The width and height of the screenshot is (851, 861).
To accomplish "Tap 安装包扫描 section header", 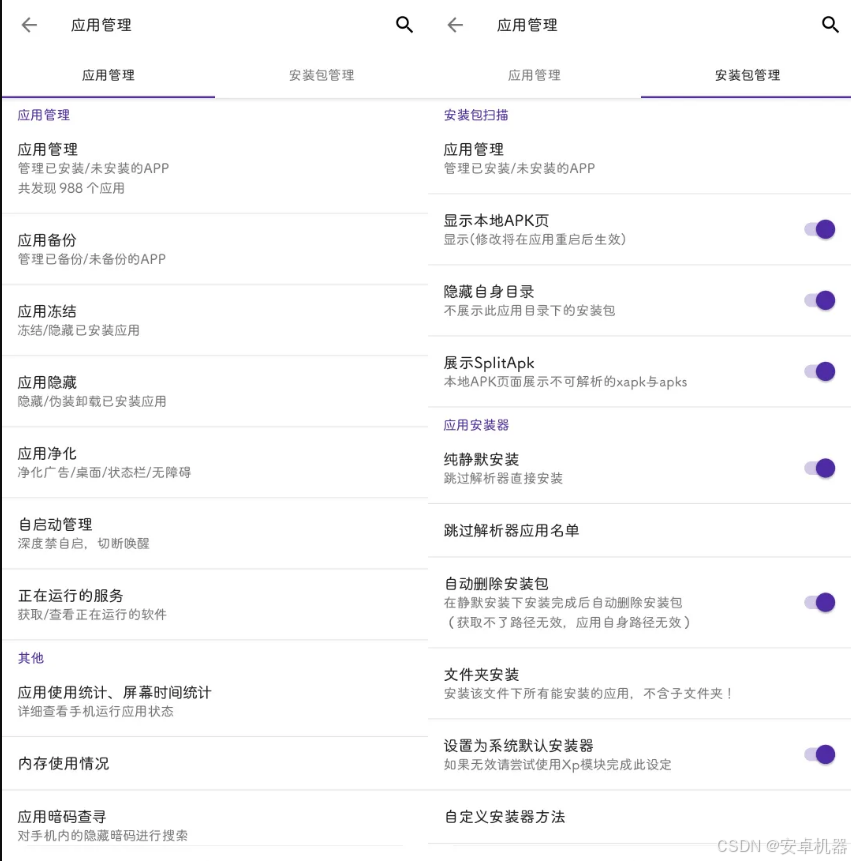I will point(476,115).
